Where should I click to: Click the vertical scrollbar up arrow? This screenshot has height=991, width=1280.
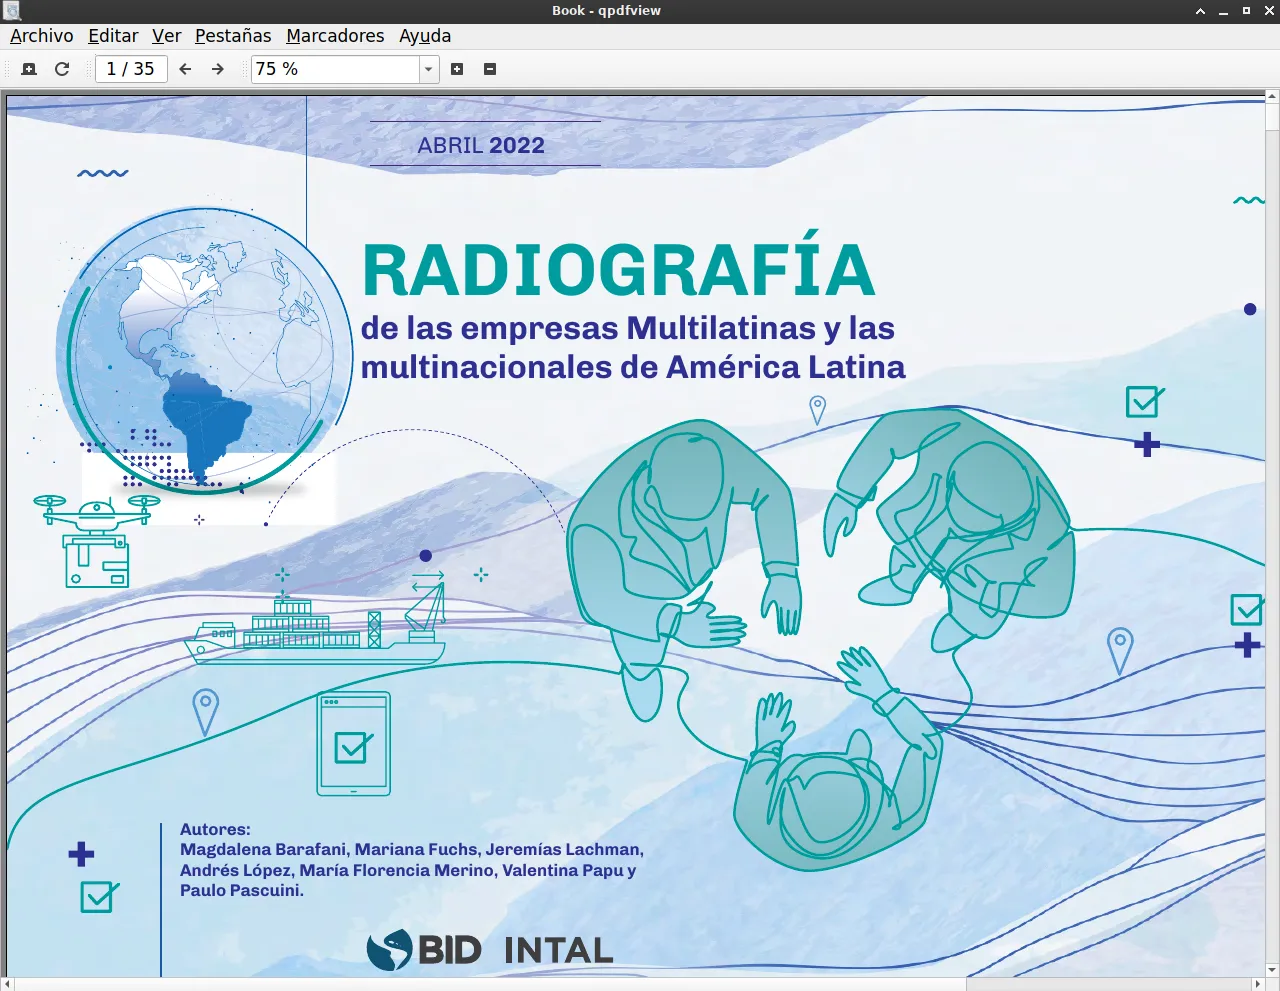click(1273, 97)
